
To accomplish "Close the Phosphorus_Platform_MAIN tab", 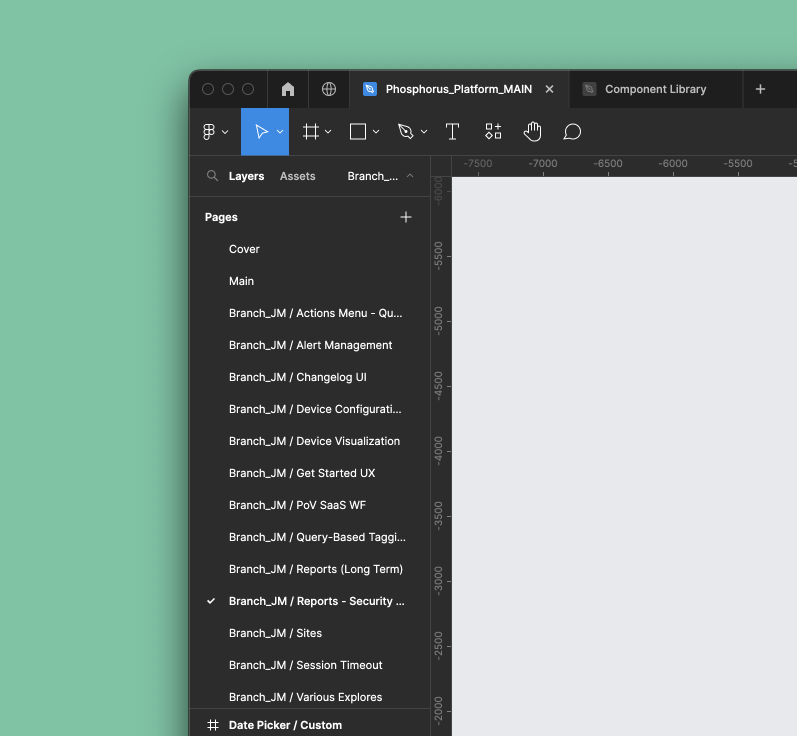I will 549,89.
